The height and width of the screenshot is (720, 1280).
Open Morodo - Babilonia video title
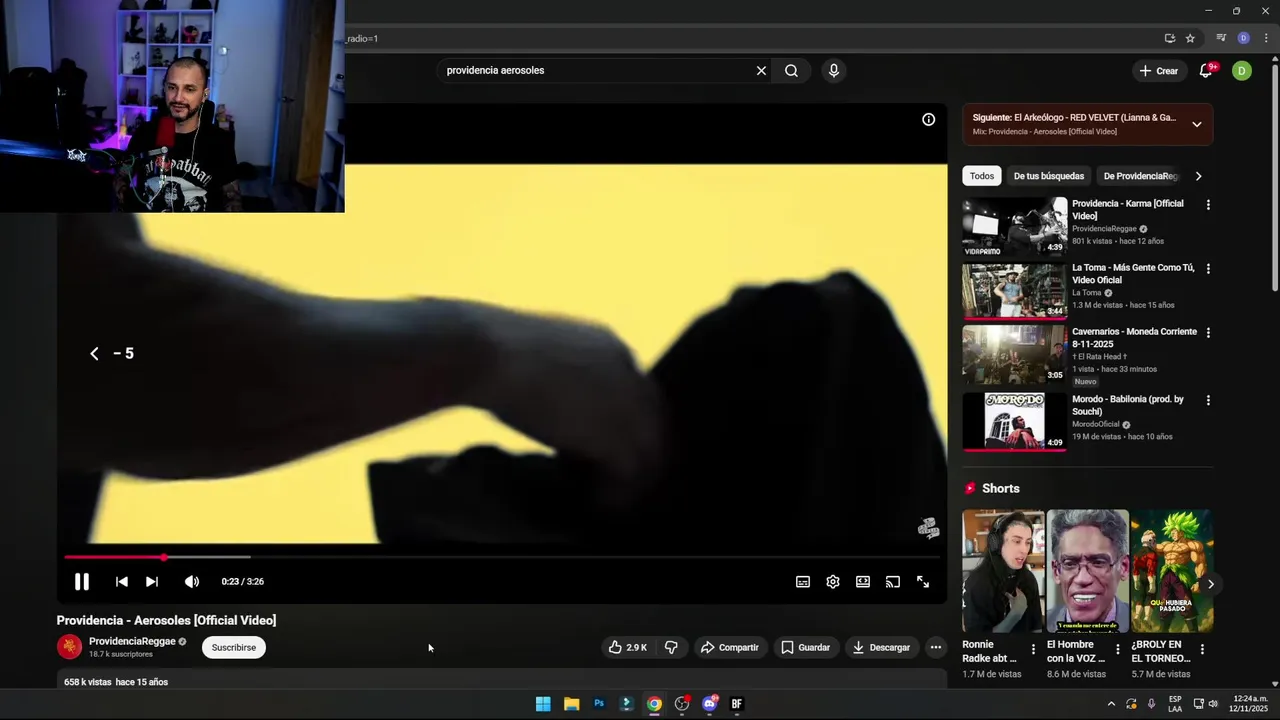tap(1128, 405)
